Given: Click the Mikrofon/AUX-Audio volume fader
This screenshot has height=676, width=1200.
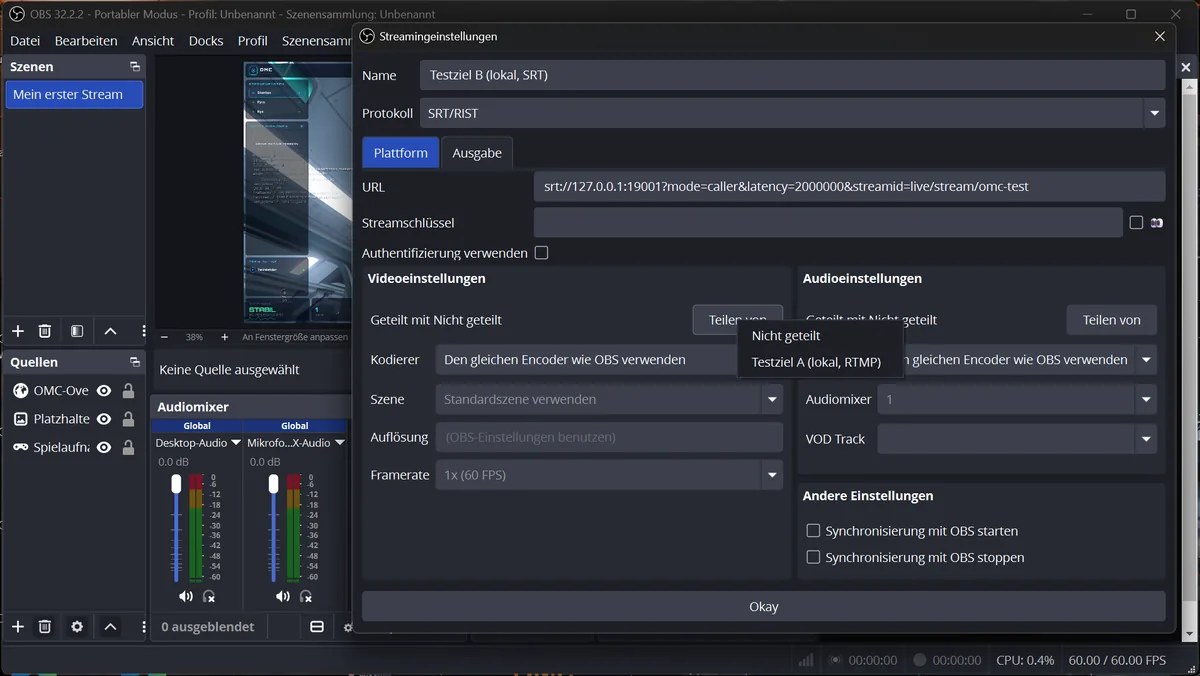Looking at the screenshot, I should click(273, 483).
